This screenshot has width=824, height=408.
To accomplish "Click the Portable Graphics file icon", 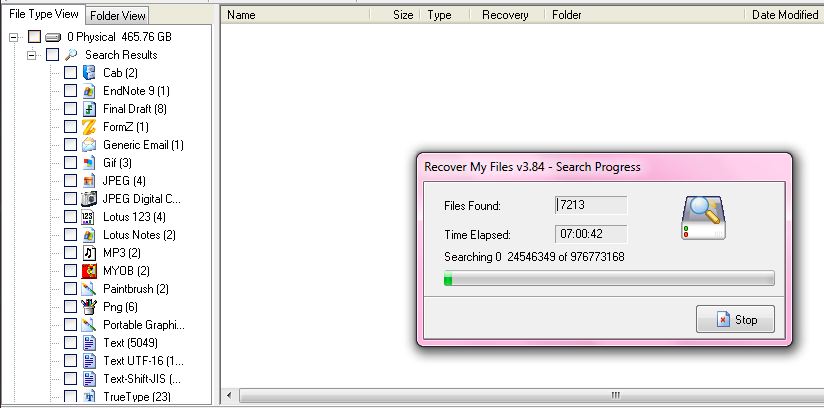I will (89, 325).
